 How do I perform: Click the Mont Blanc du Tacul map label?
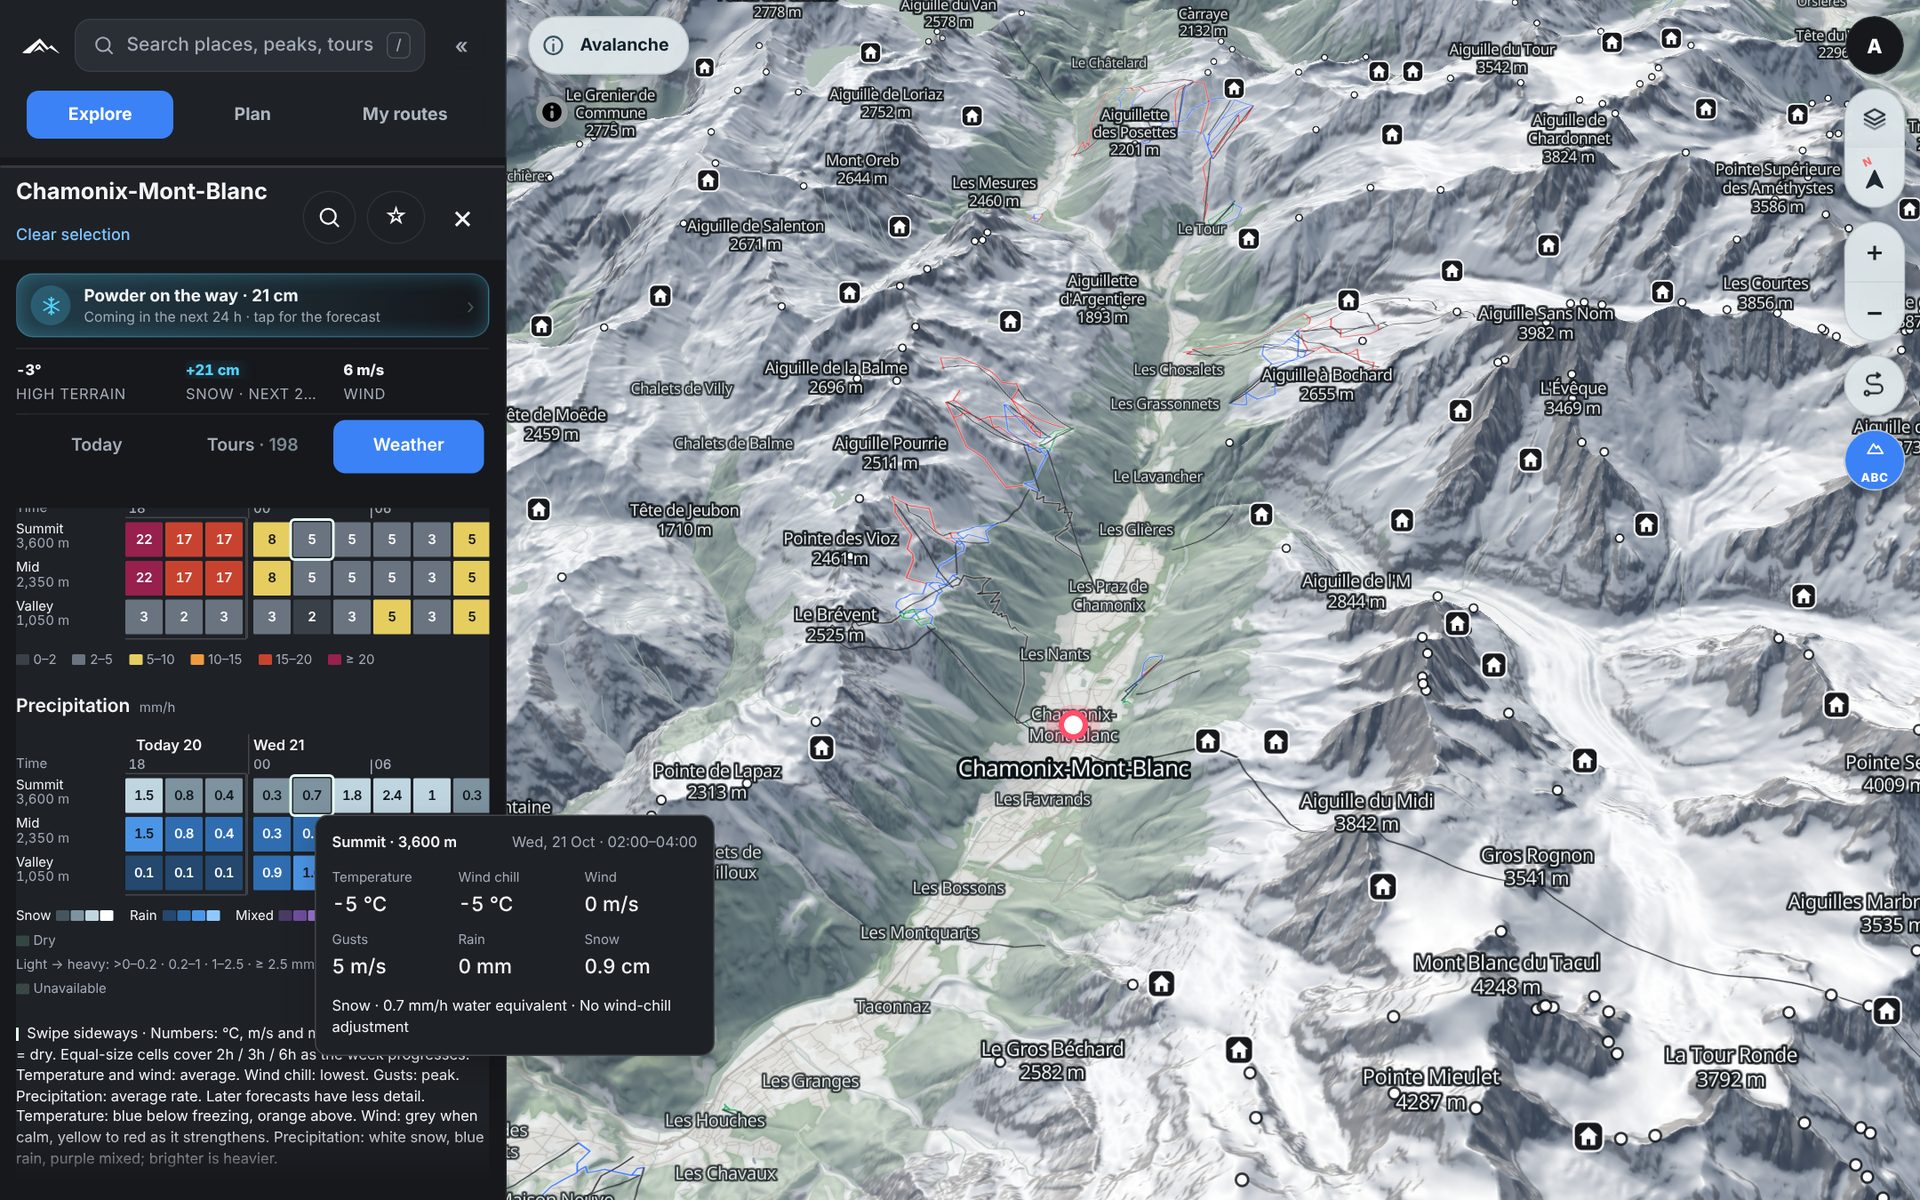tap(1506, 974)
